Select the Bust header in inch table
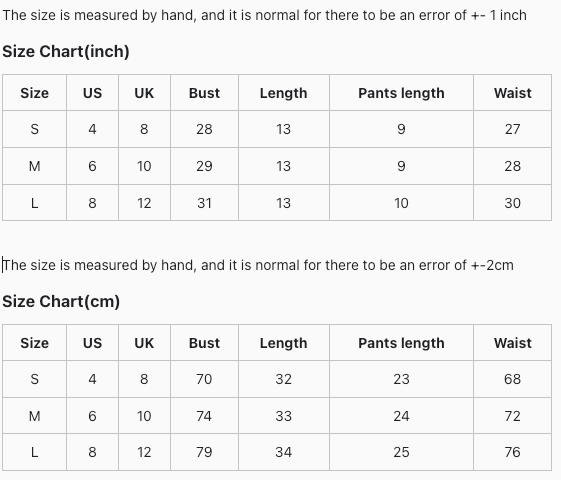The image size is (561, 480). [x=204, y=93]
